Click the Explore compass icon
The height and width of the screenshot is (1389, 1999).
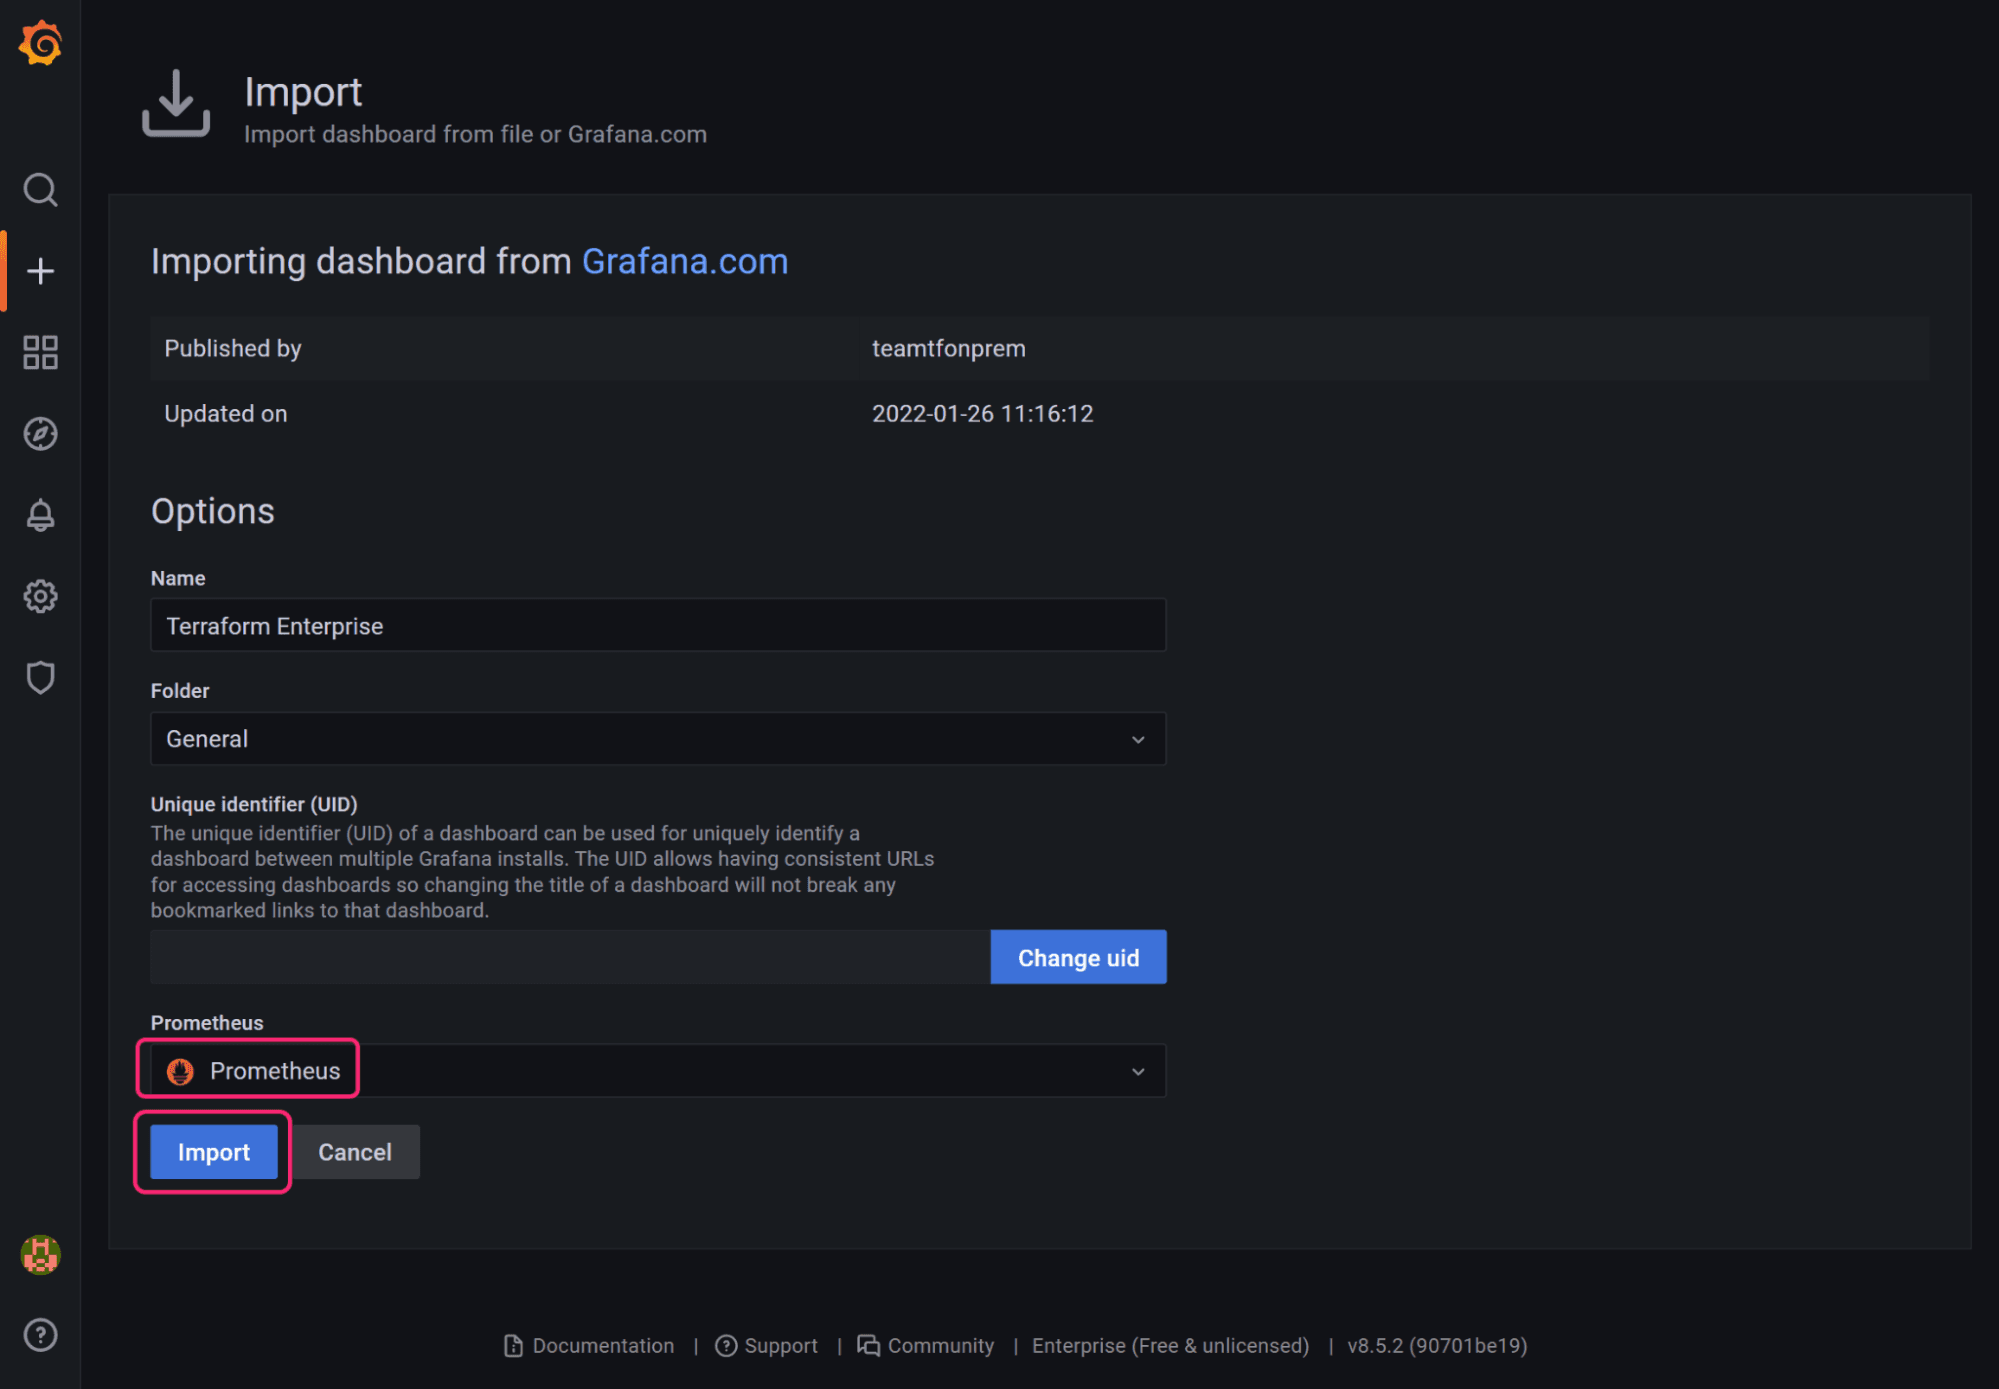pyautogui.click(x=41, y=432)
